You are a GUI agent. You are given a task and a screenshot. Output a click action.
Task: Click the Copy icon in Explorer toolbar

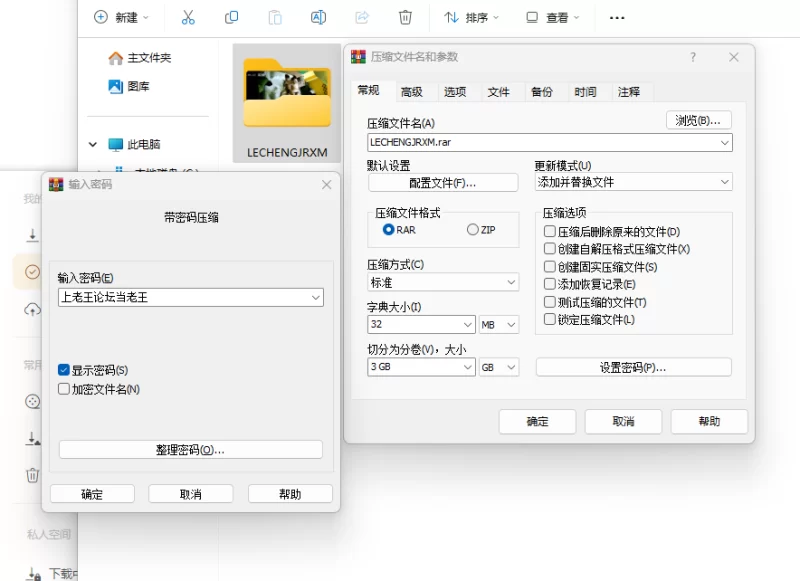pos(232,17)
